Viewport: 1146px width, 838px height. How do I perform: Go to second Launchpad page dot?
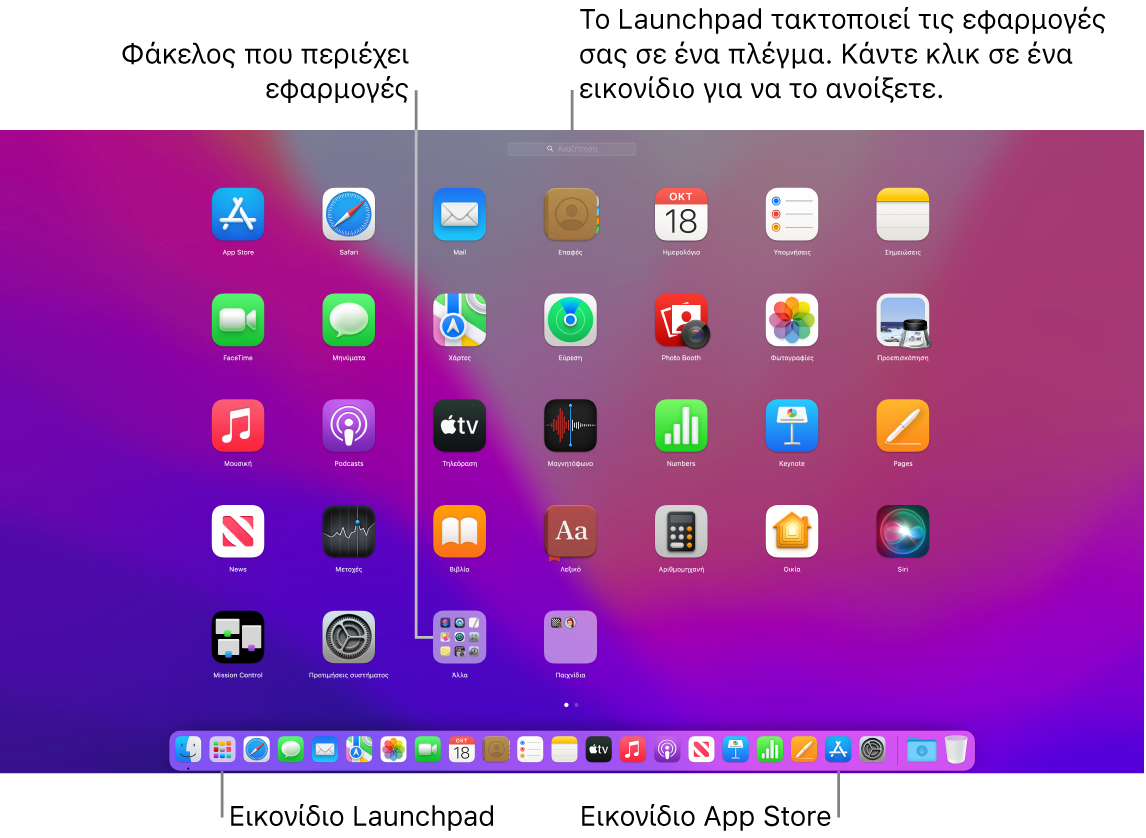click(x=577, y=705)
